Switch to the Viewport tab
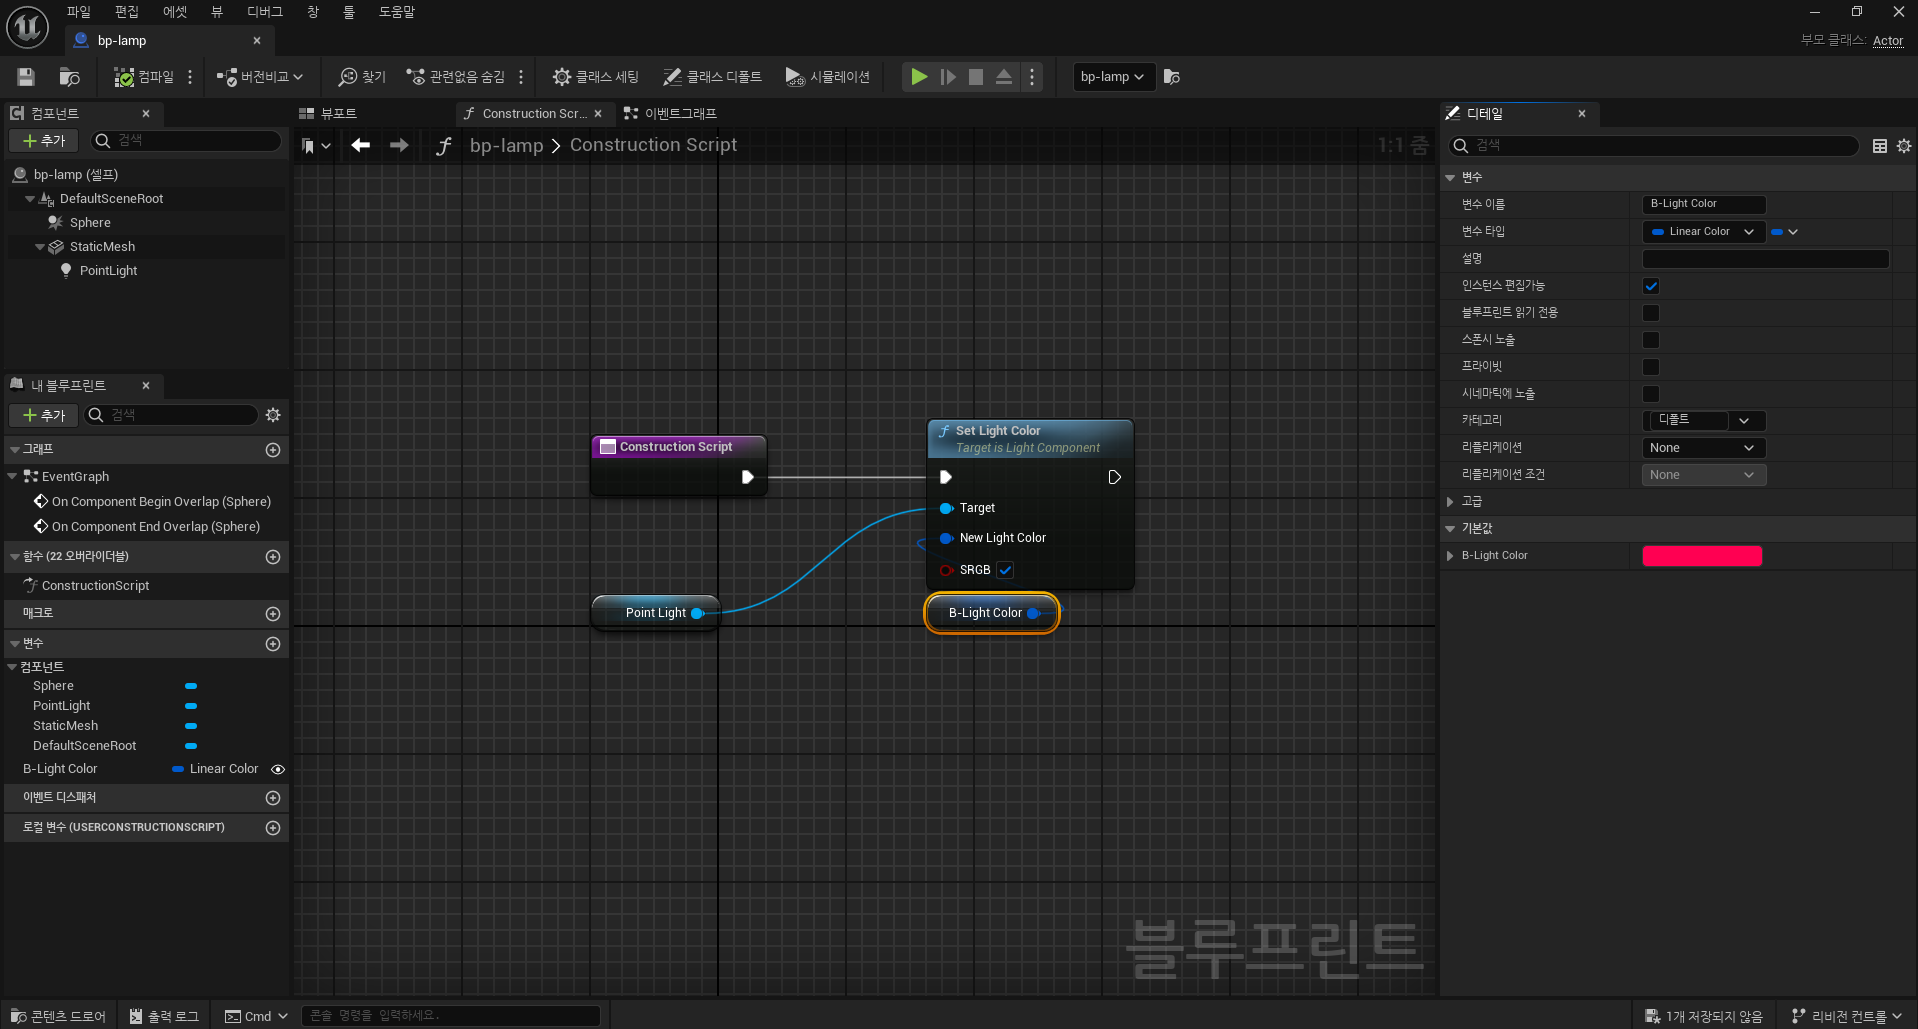 [329, 114]
